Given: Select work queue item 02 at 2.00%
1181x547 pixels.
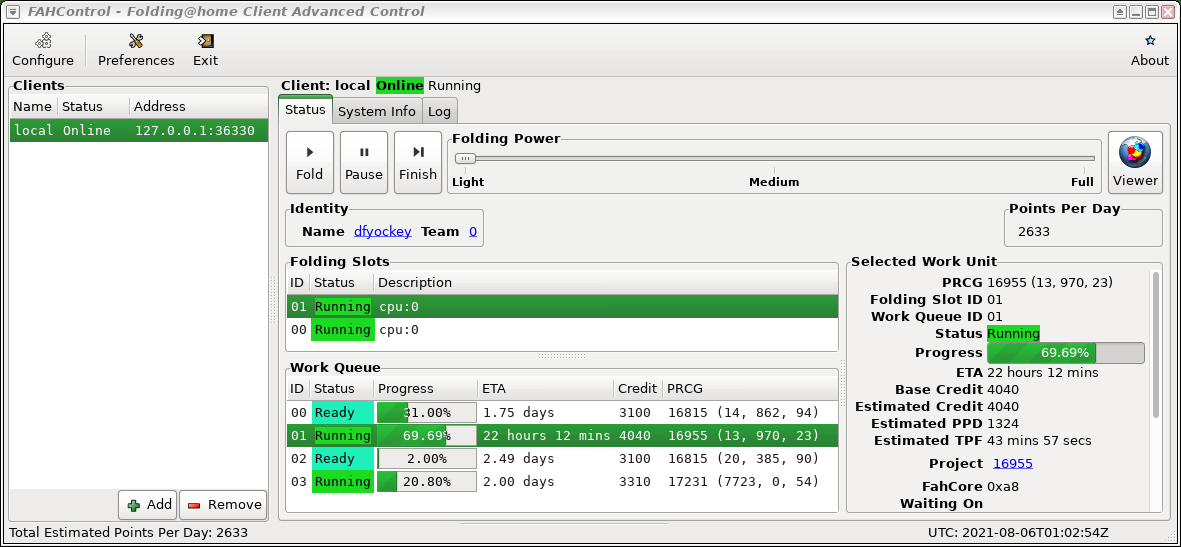Looking at the screenshot, I should (562, 458).
